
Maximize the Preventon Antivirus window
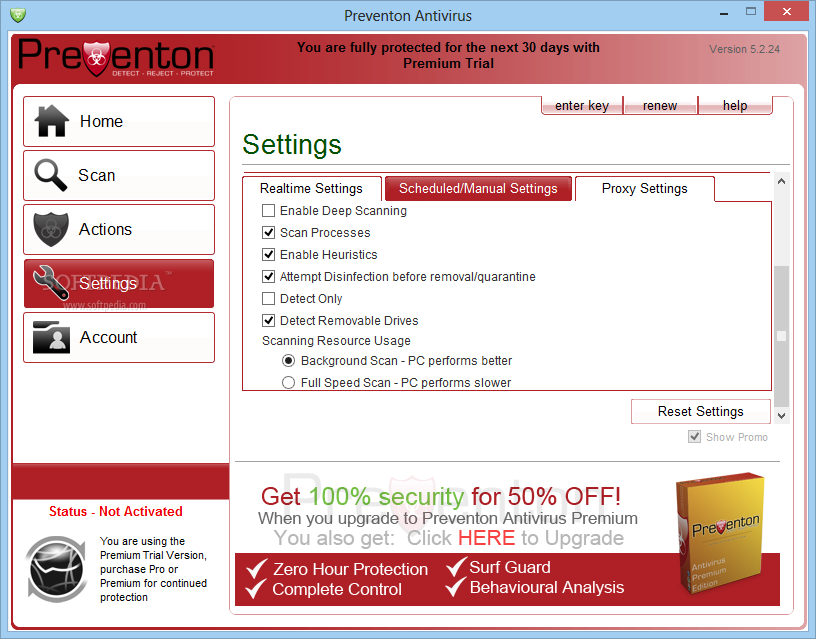click(x=751, y=11)
